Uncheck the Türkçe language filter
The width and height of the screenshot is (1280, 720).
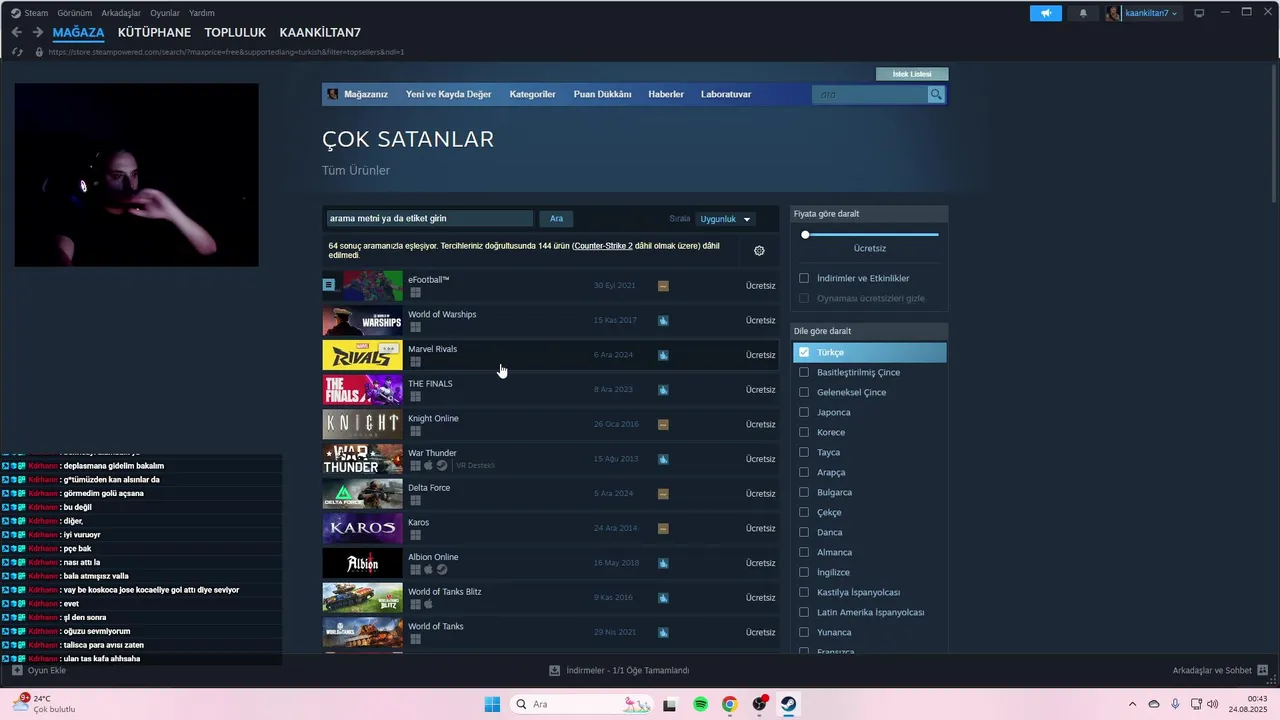[x=804, y=352]
